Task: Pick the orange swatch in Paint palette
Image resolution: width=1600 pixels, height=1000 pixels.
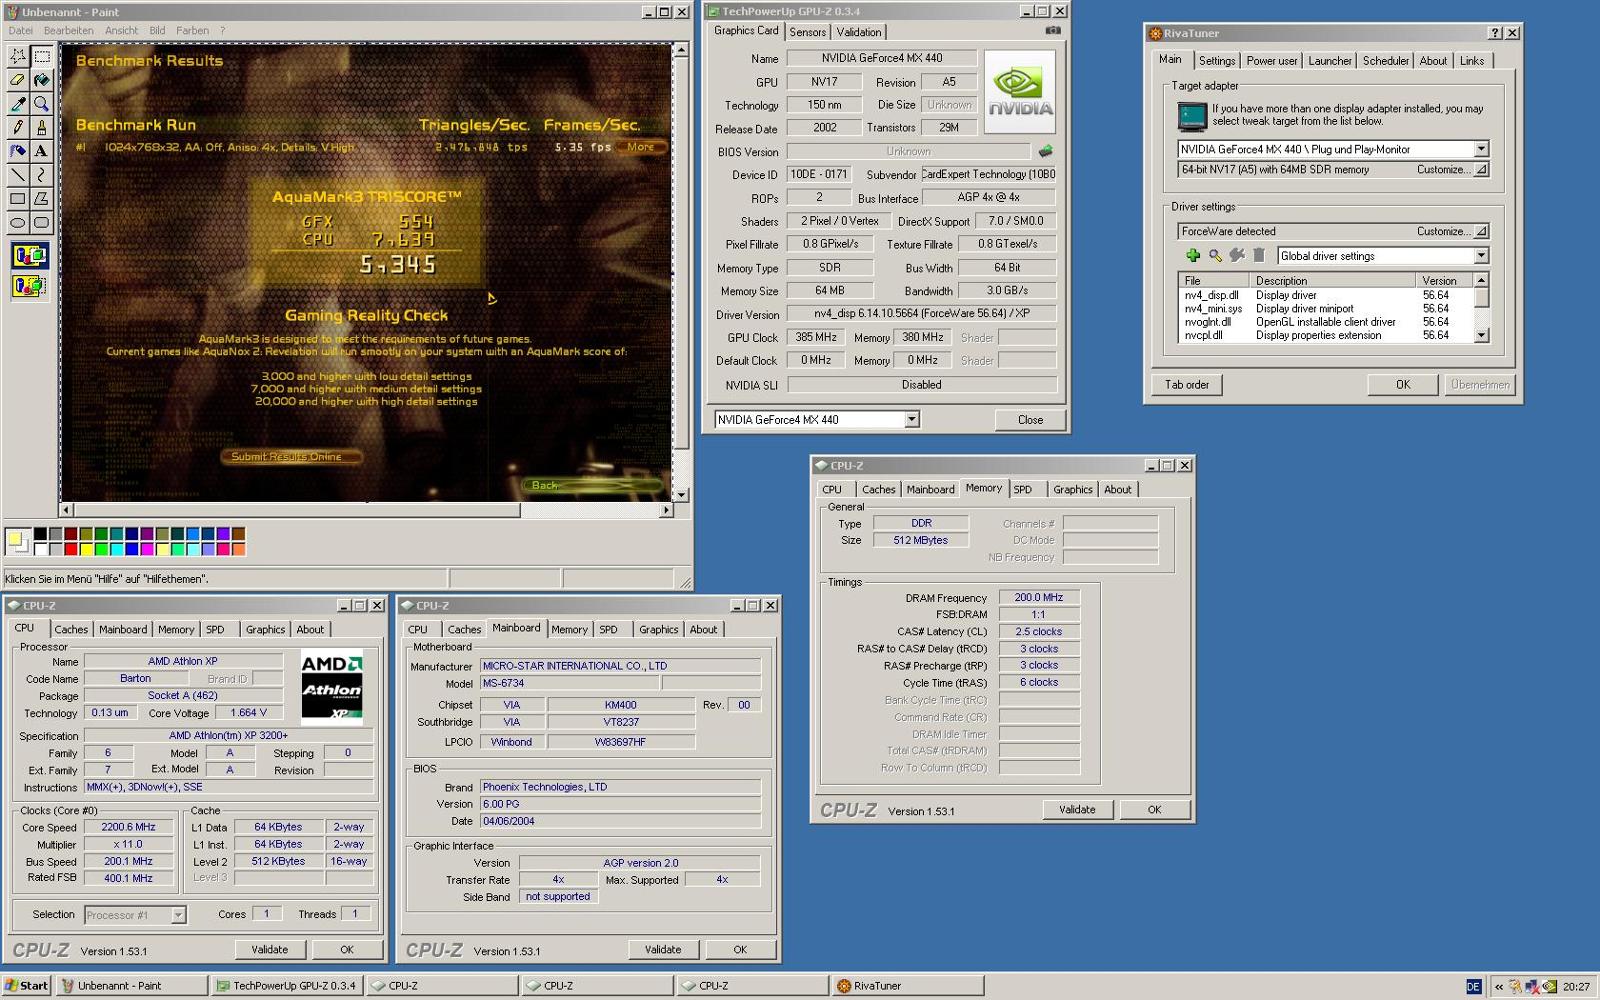Action: [x=238, y=549]
